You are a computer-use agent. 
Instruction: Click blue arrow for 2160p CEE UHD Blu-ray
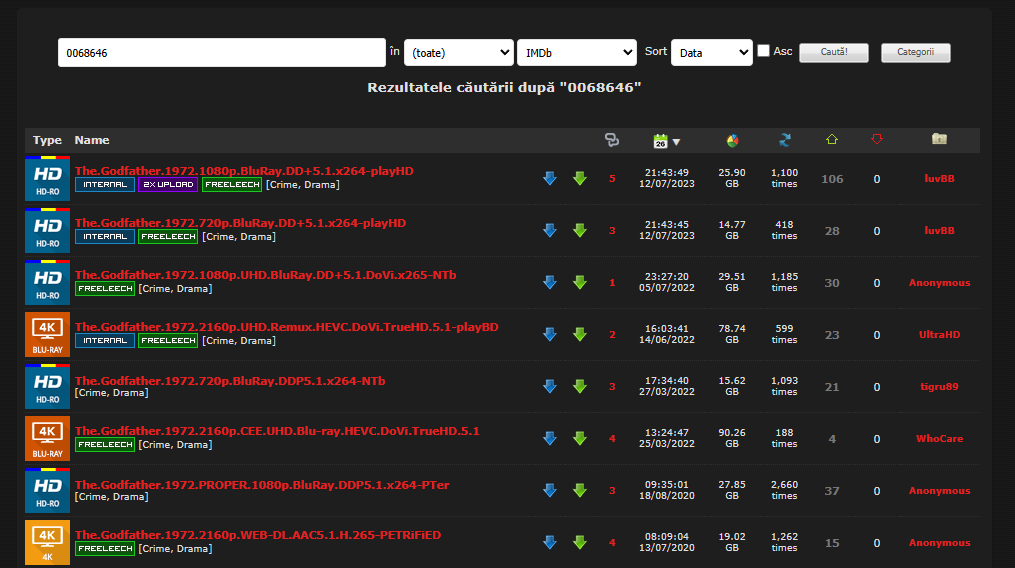[550, 438]
